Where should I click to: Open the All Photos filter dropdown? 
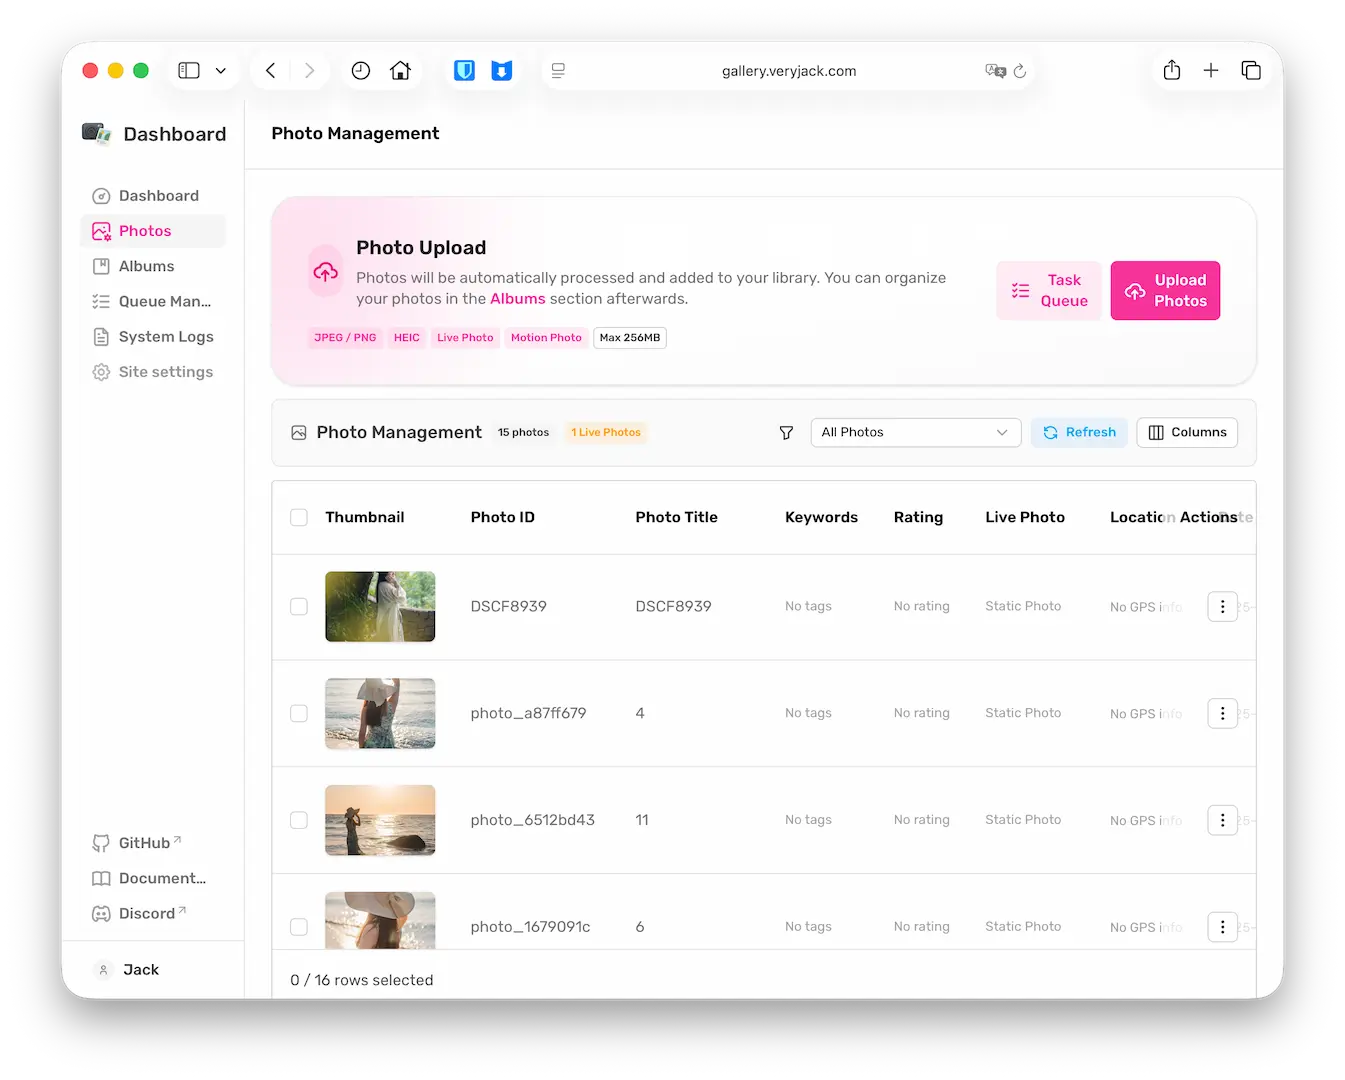tap(915, 433)
